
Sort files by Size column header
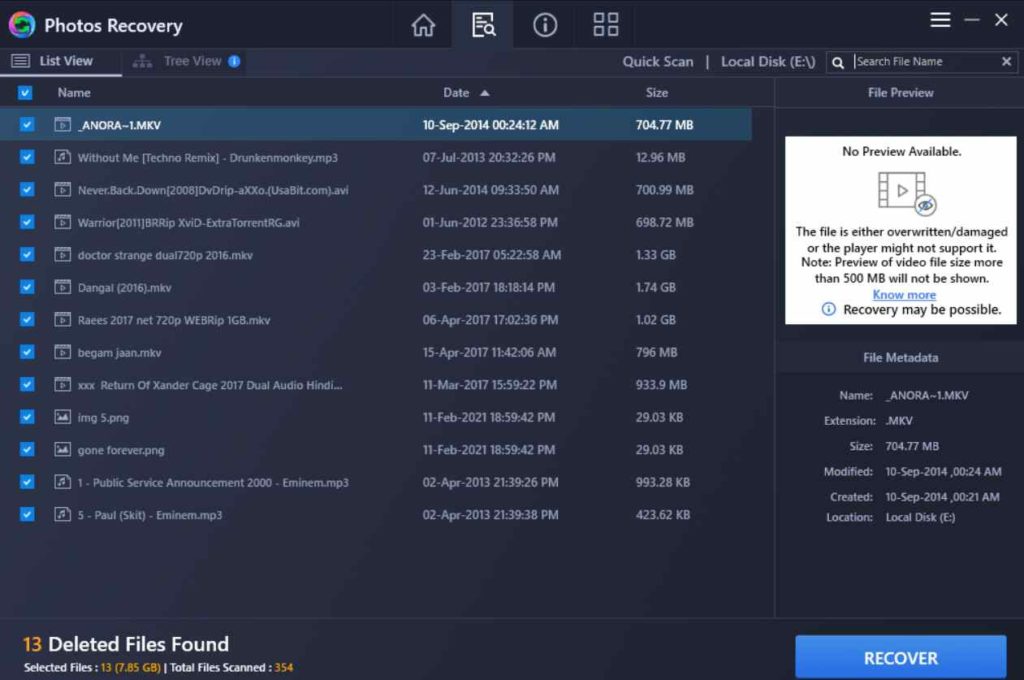click(656, 93)
